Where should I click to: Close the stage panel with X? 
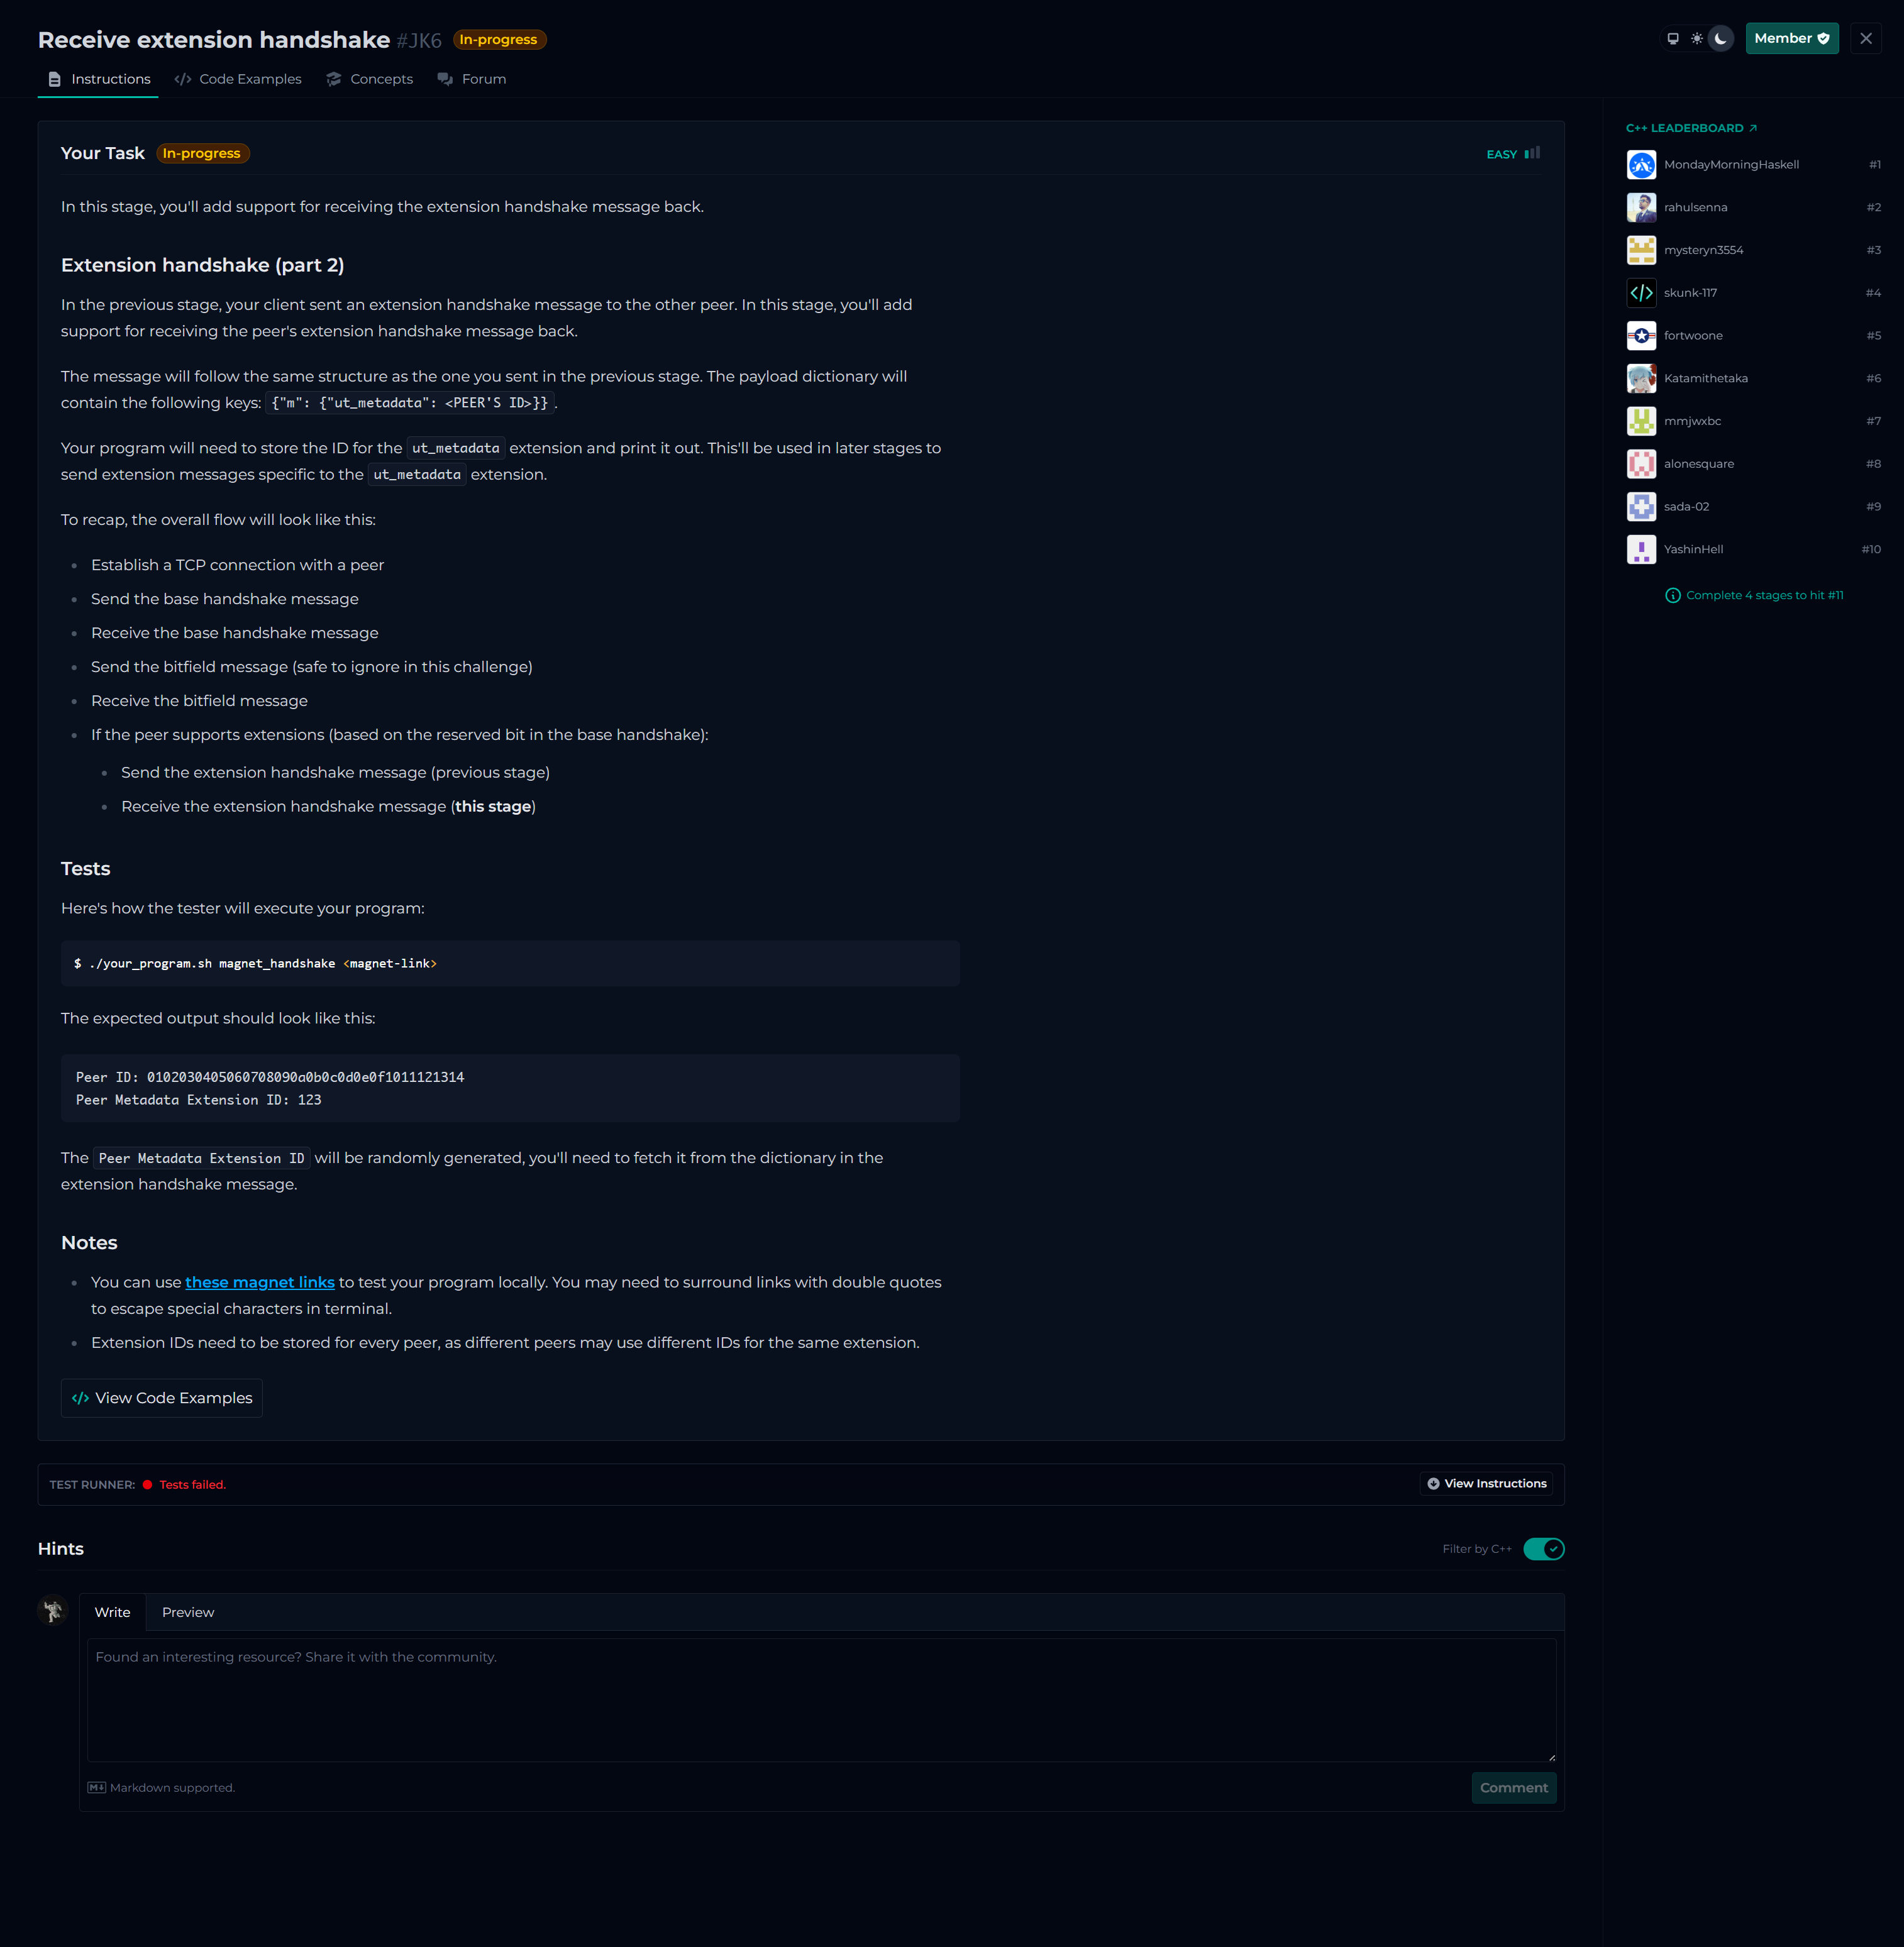[x=1866, y=39]
